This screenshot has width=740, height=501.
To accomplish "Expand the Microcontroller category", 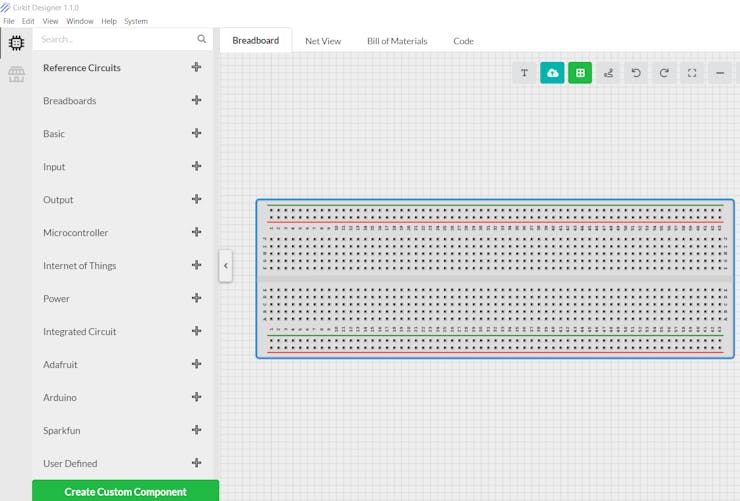I will point(197,232).
